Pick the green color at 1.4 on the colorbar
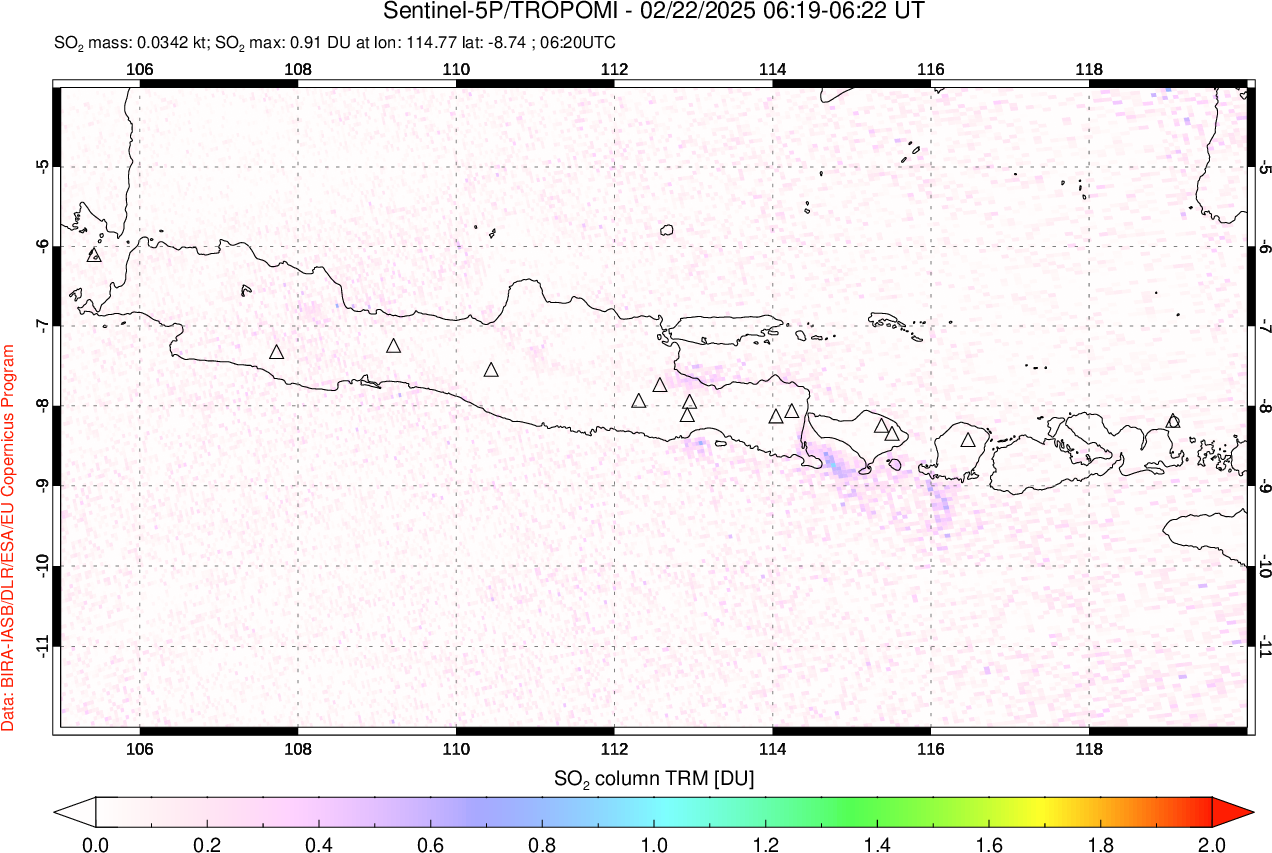 coord(877,811)
